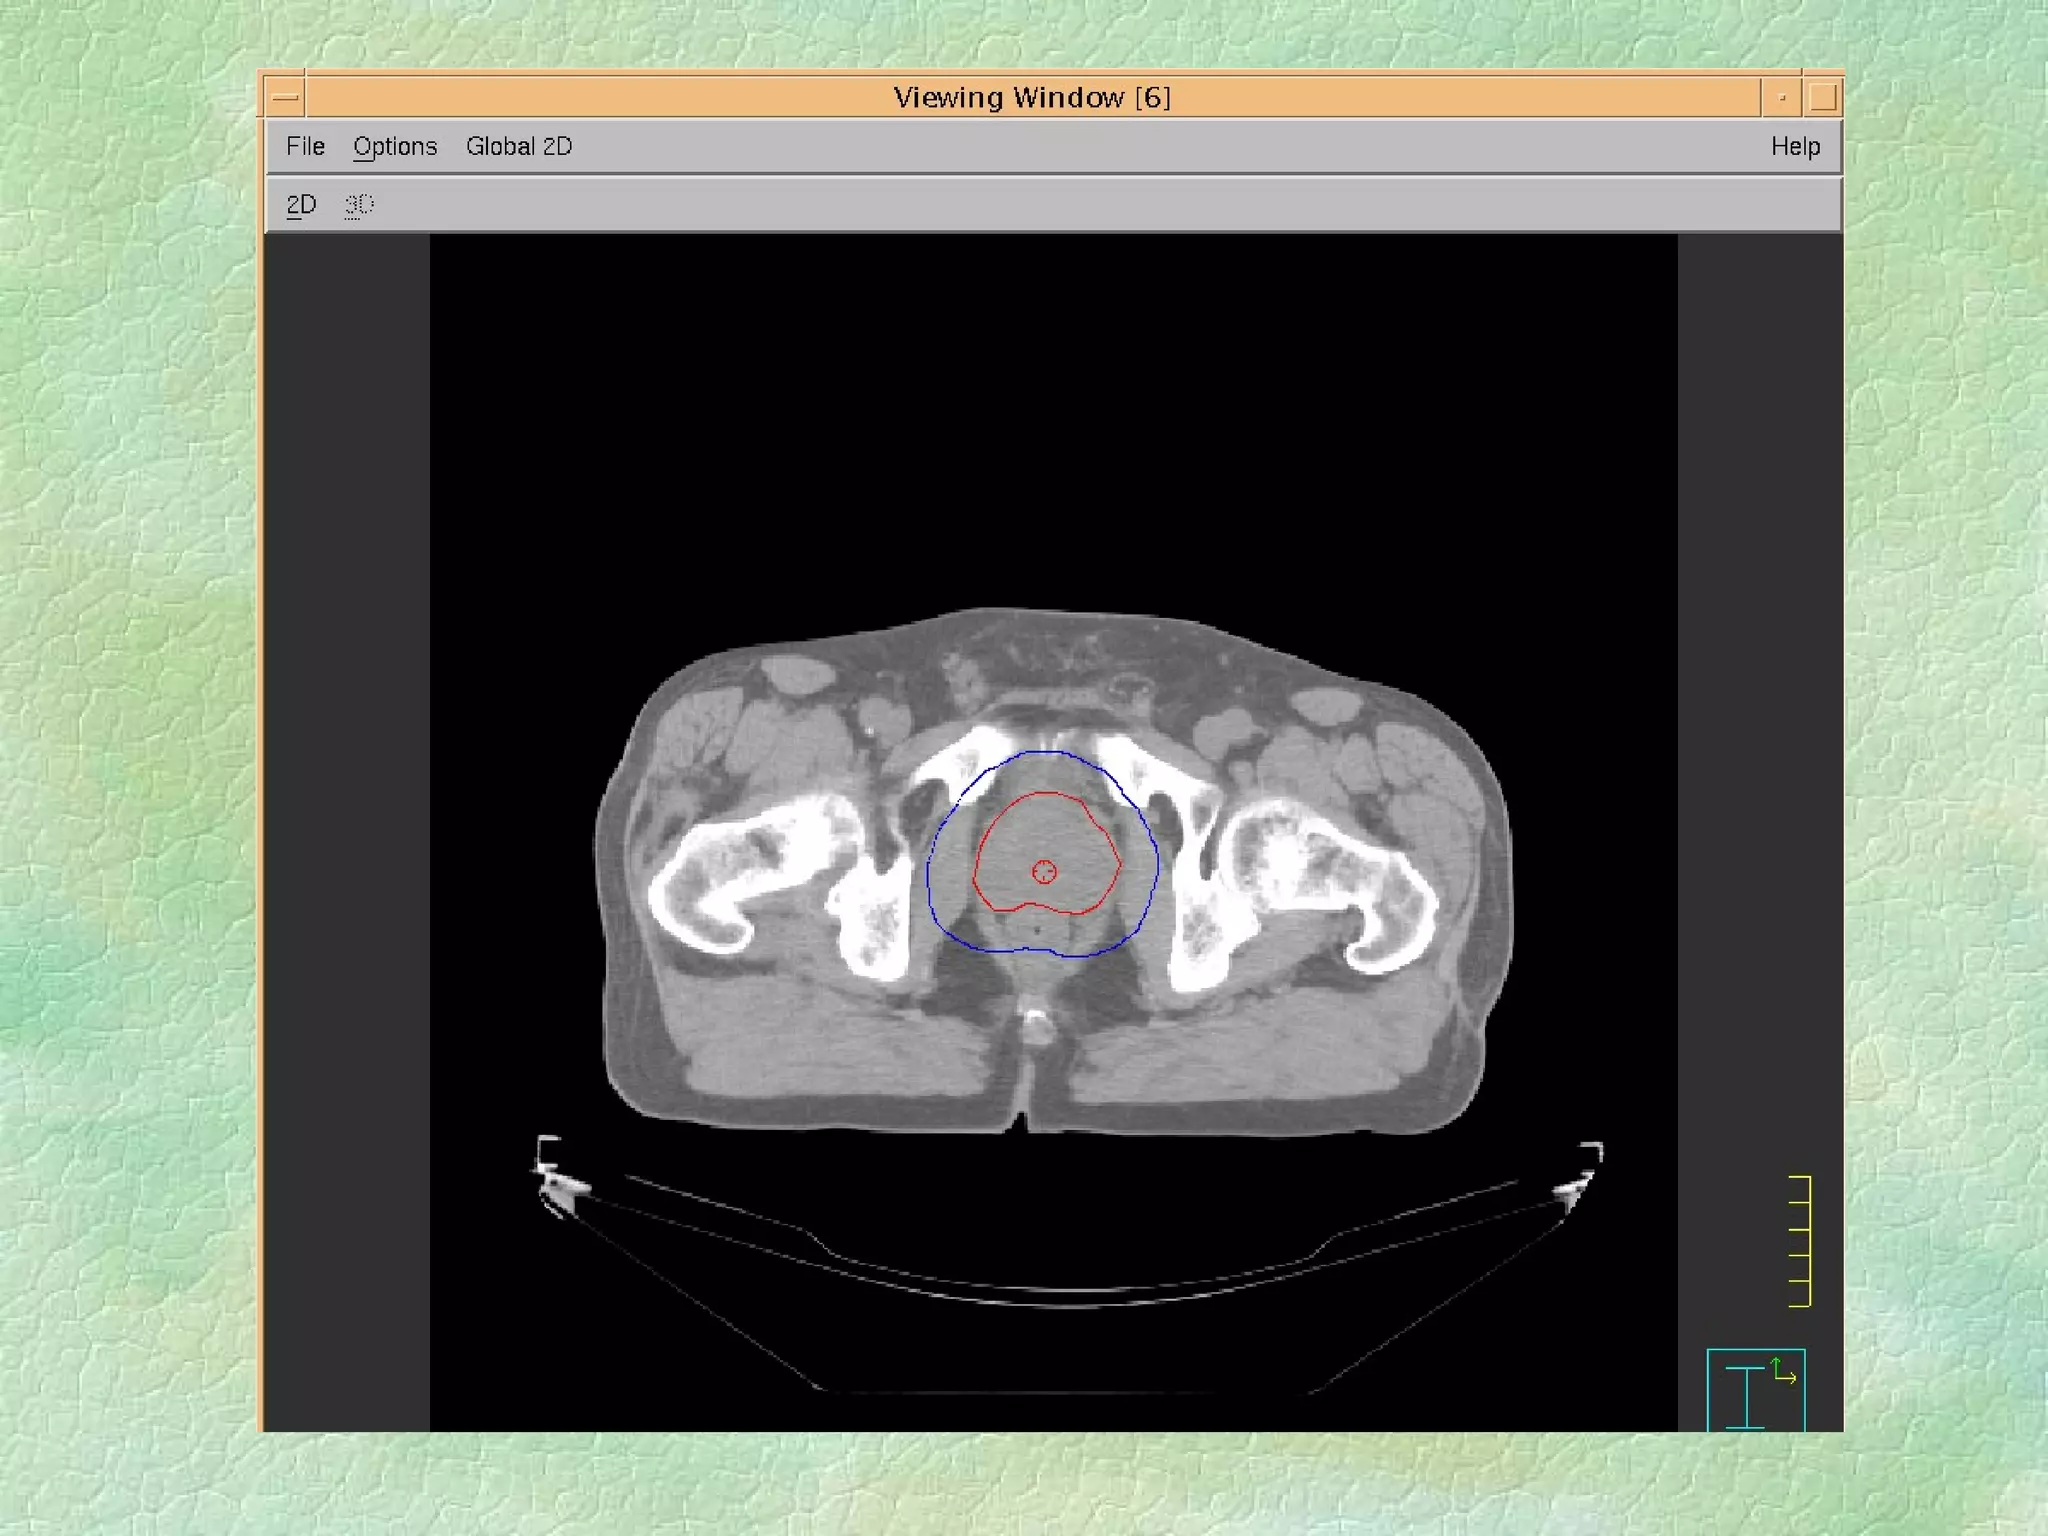Open the window menu button in title bar
Screen dimensions: 2048x1536
click(x=285, y=97)
